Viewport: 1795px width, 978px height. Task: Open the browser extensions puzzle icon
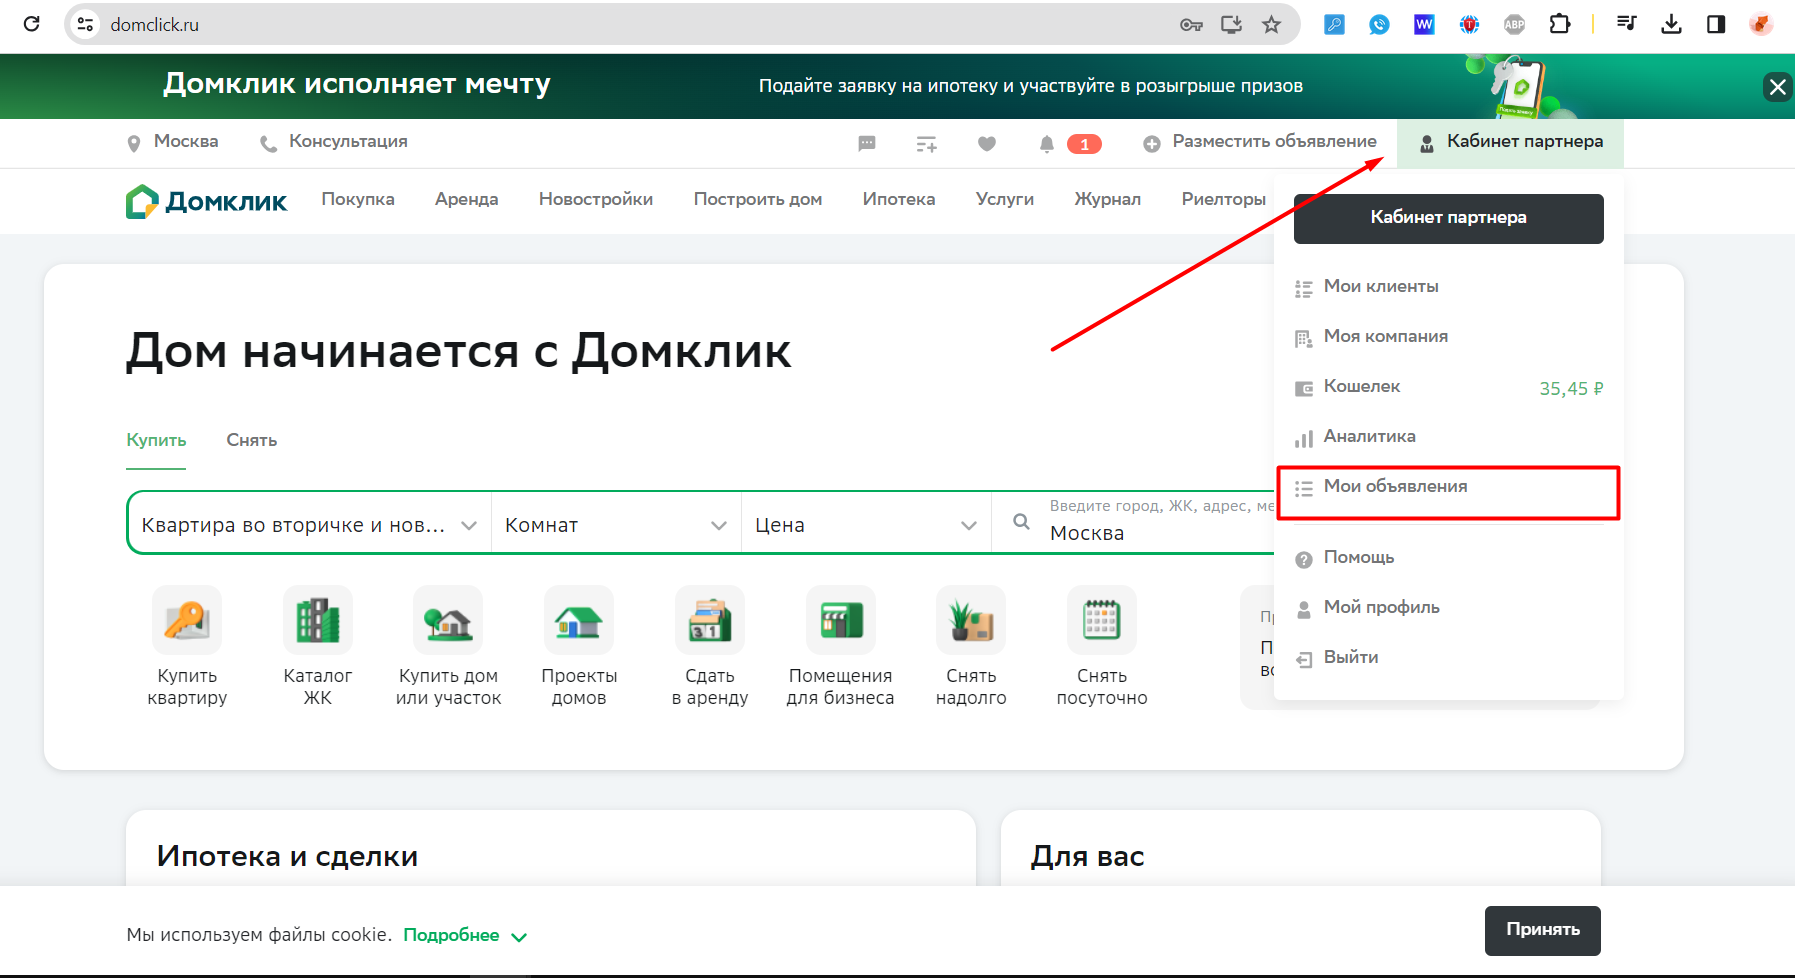[1559, 24]
